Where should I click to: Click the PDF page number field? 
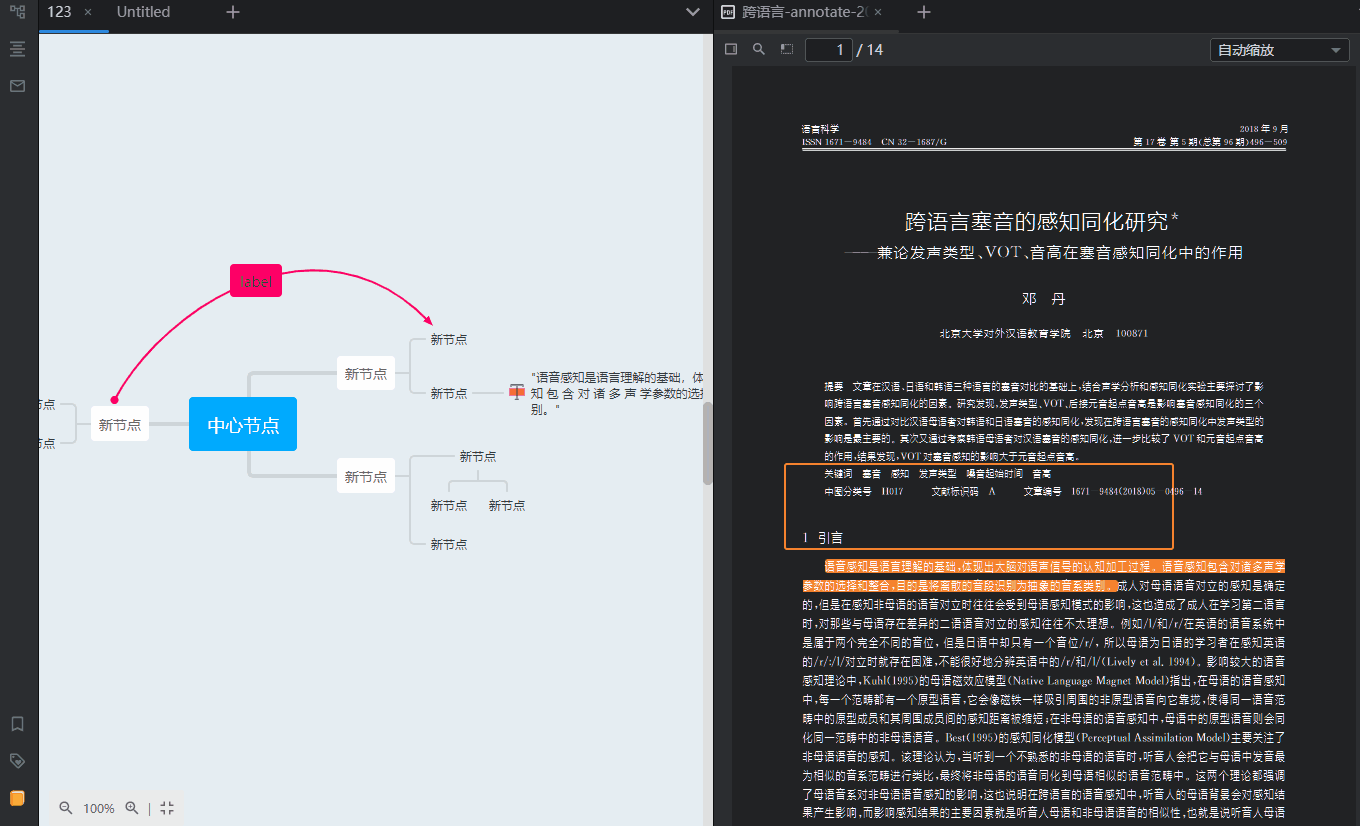[x=829, y=50]
